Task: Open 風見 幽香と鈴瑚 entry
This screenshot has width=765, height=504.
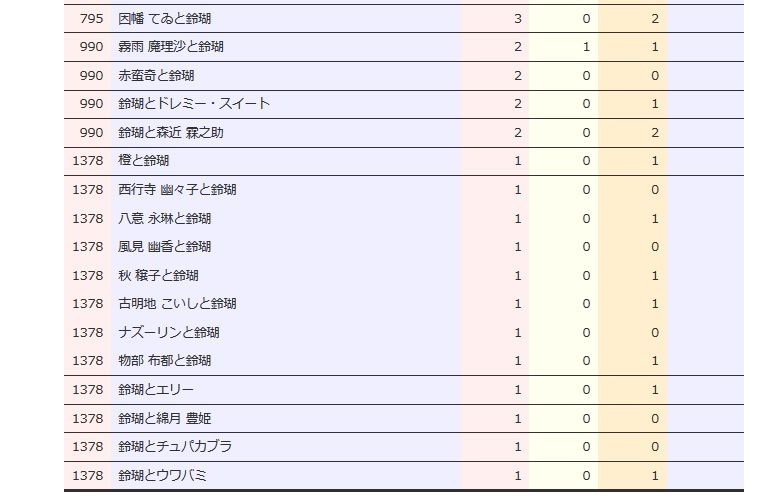Action: (164, 247)
